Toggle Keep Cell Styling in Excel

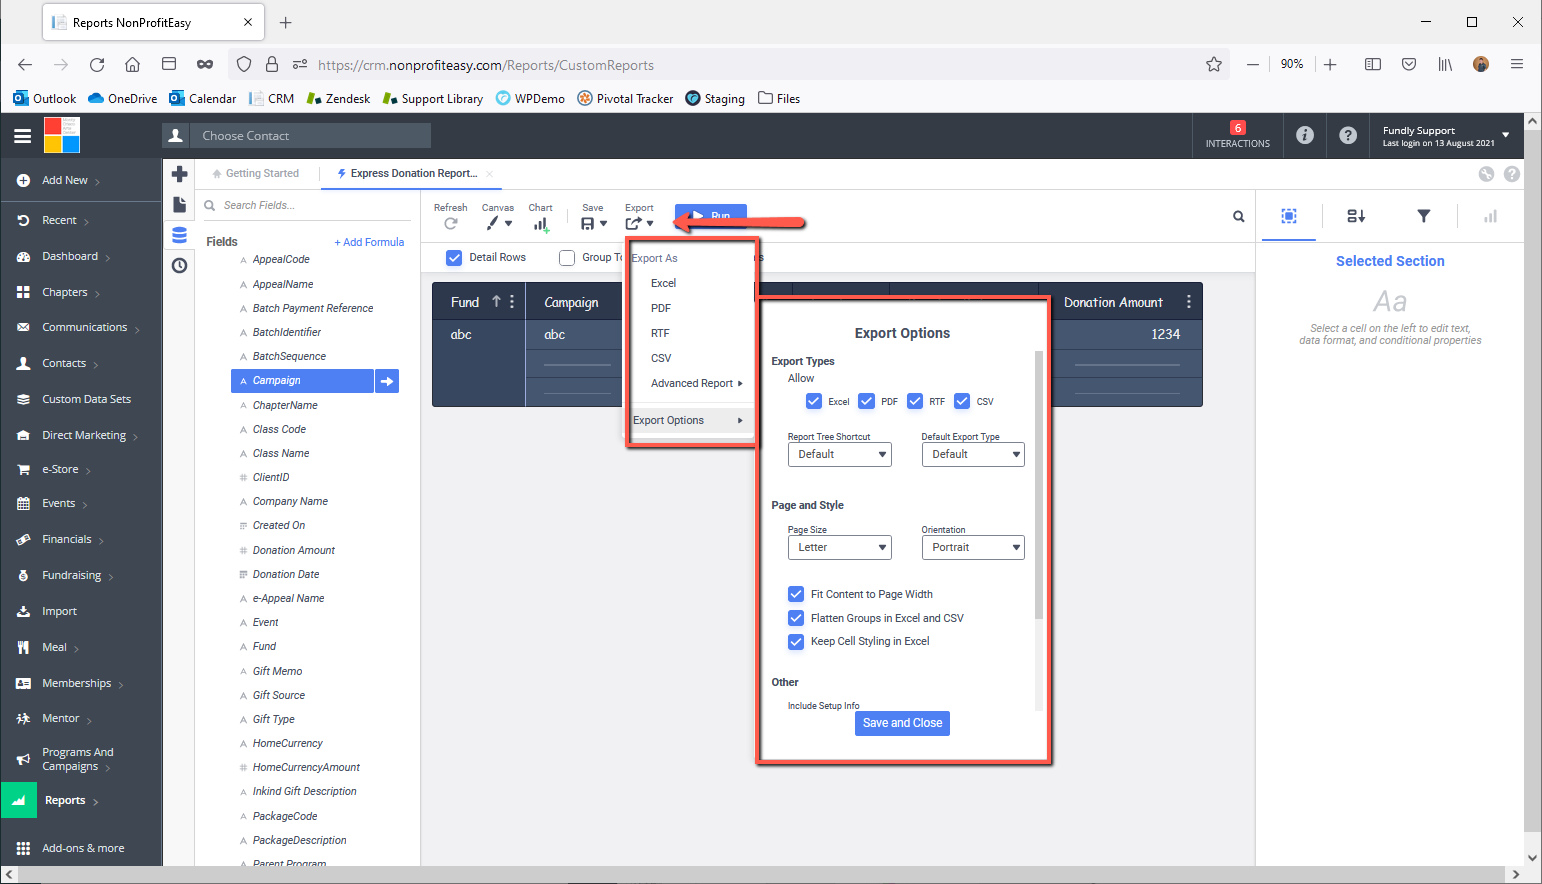pos(796,642)
